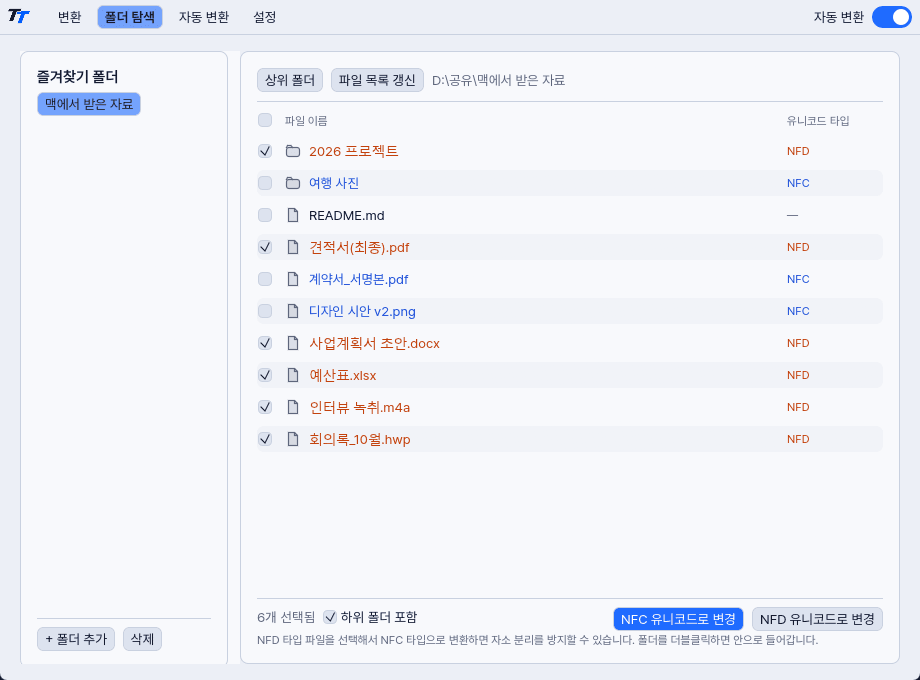Click the NFC type of 계약서_서명본.pdf
Viewport: 920px width, 680px height.
[798, 279]
